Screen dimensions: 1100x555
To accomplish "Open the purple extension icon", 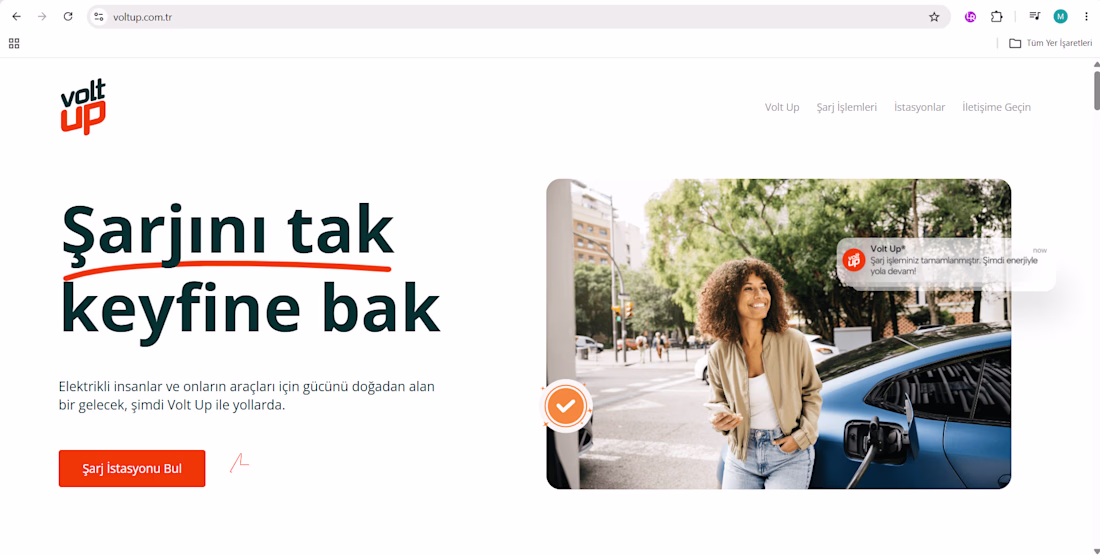I will [970, 17].
